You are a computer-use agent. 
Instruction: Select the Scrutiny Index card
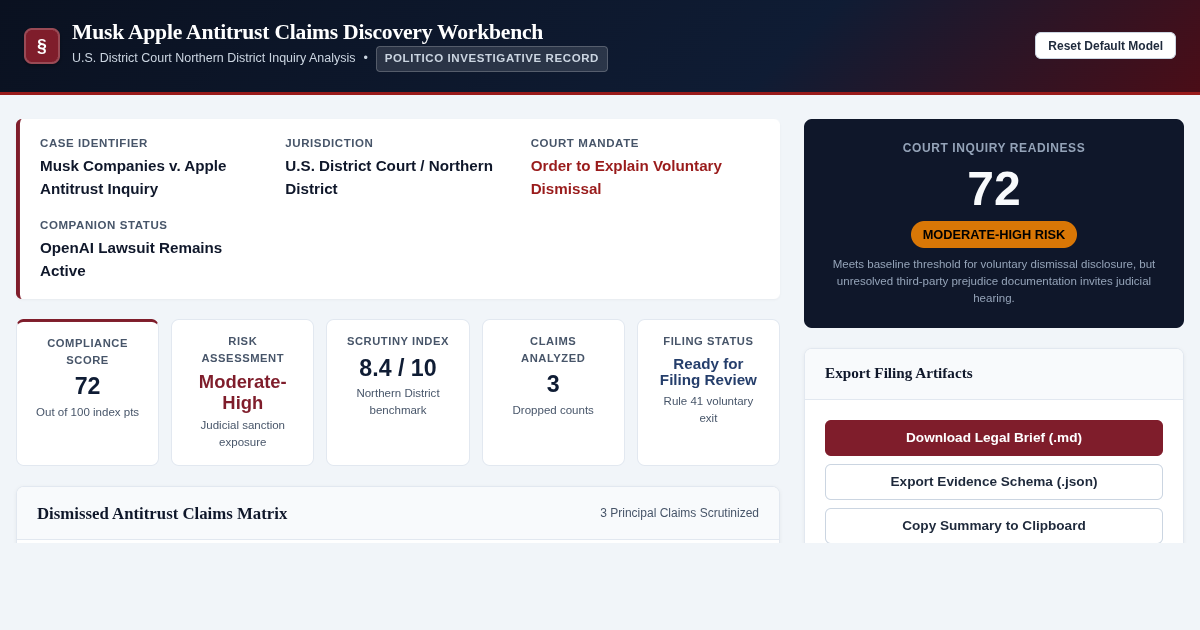click(398, 393)
